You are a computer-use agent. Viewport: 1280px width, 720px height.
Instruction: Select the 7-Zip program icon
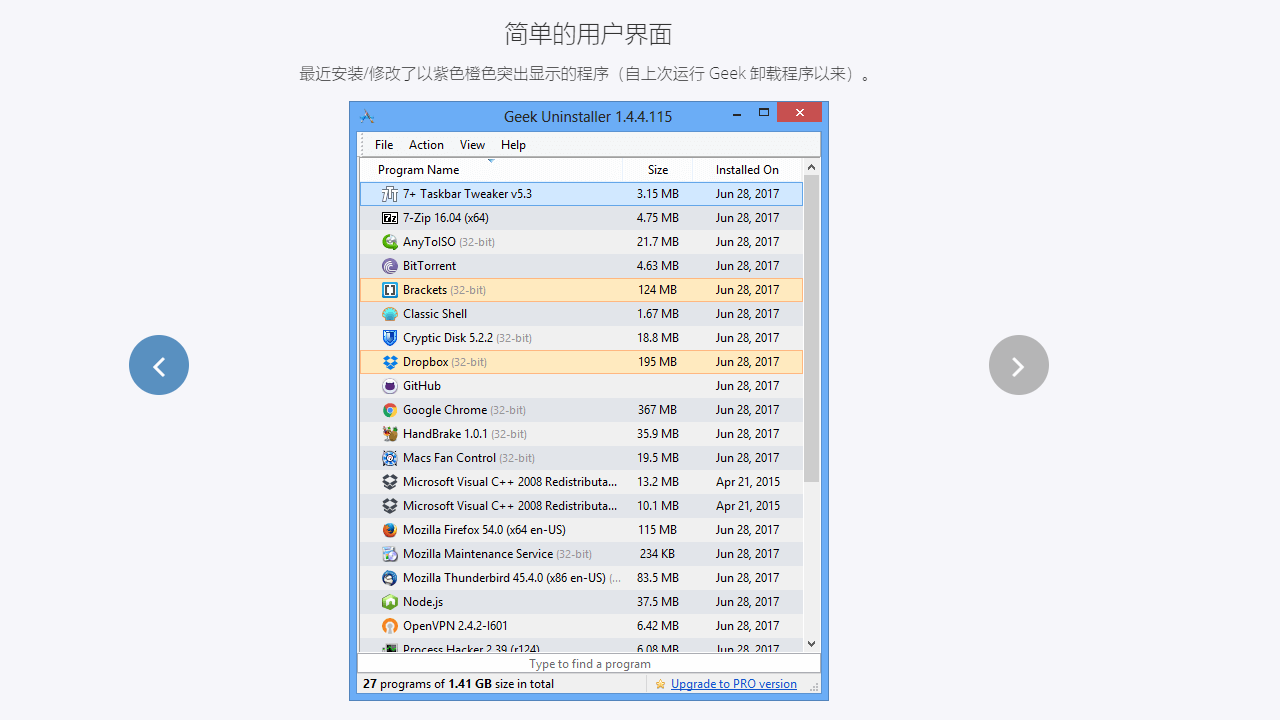[389, 217]
